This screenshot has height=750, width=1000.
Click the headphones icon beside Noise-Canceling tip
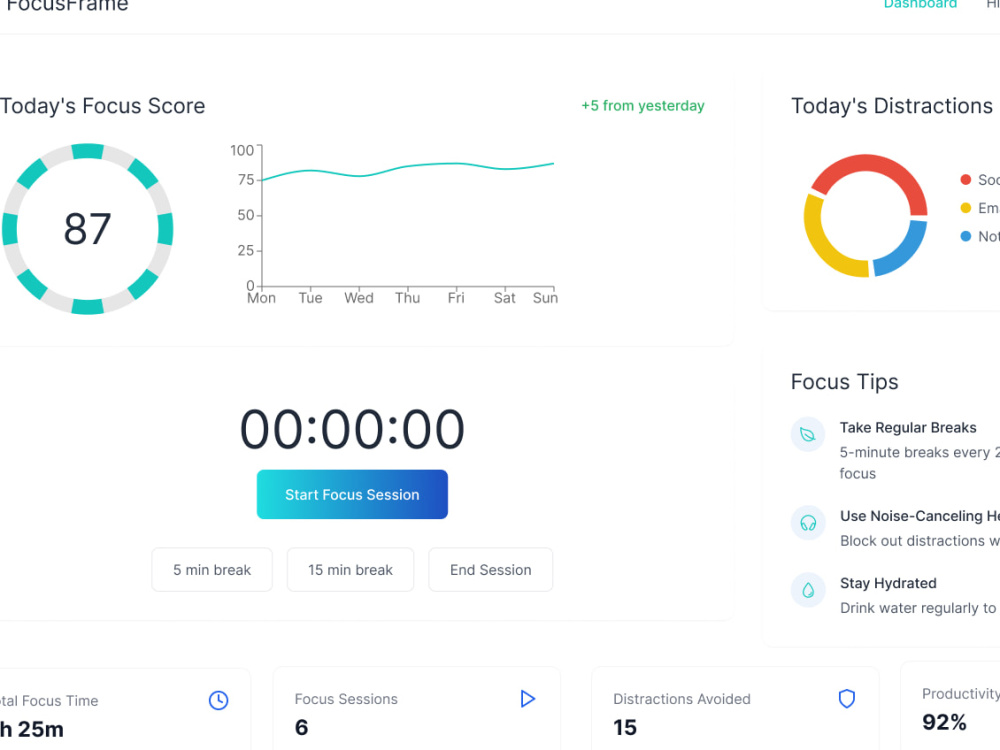(808, 523)
